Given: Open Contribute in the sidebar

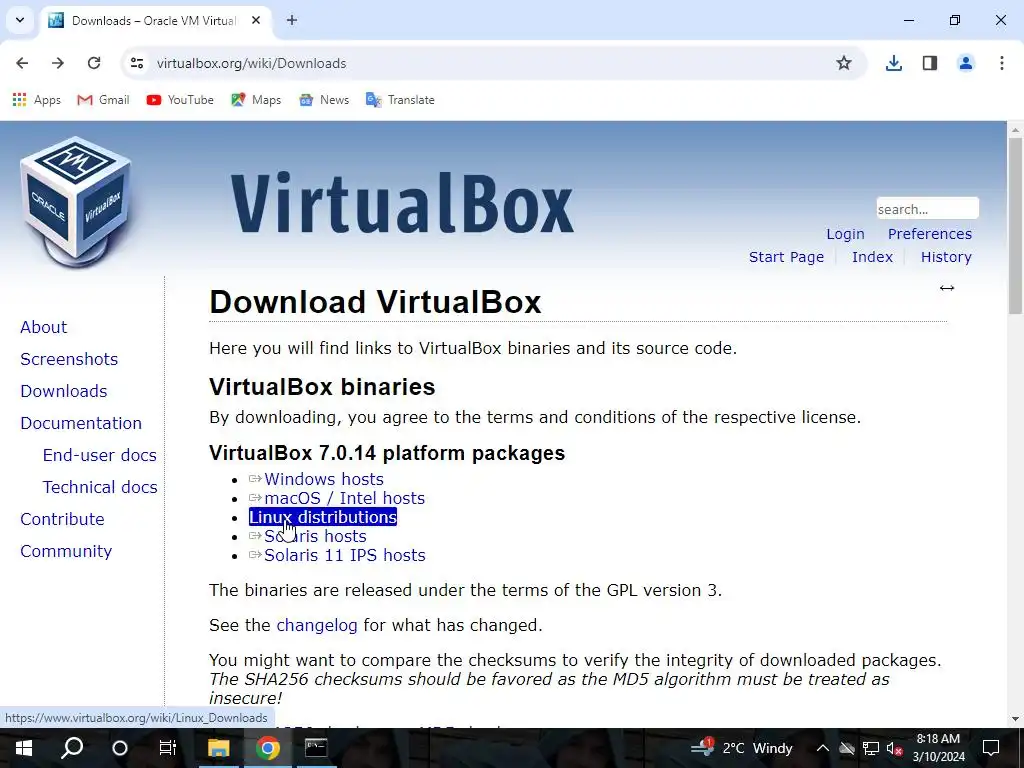Looking at the screenshot, I should coord(63,519).
